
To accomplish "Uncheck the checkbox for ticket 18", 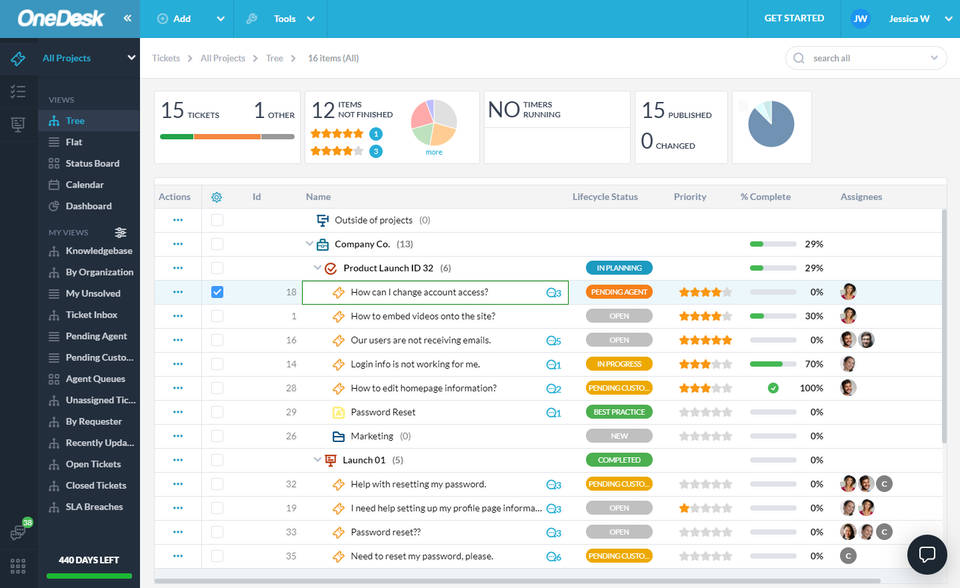I will click(217, 292).
